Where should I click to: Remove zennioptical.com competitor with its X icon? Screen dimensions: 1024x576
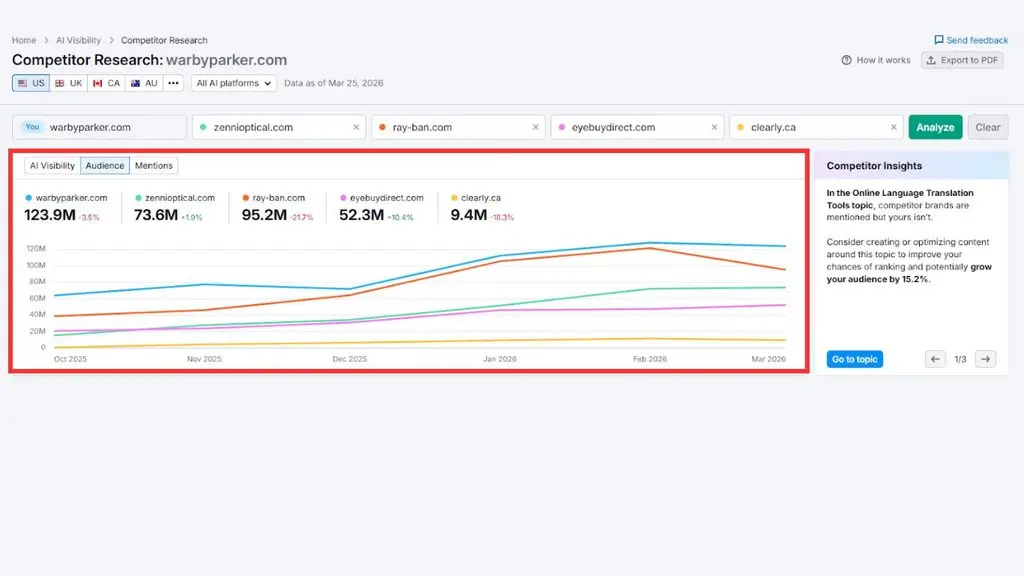pyautogui.click(x=356, y=127)
